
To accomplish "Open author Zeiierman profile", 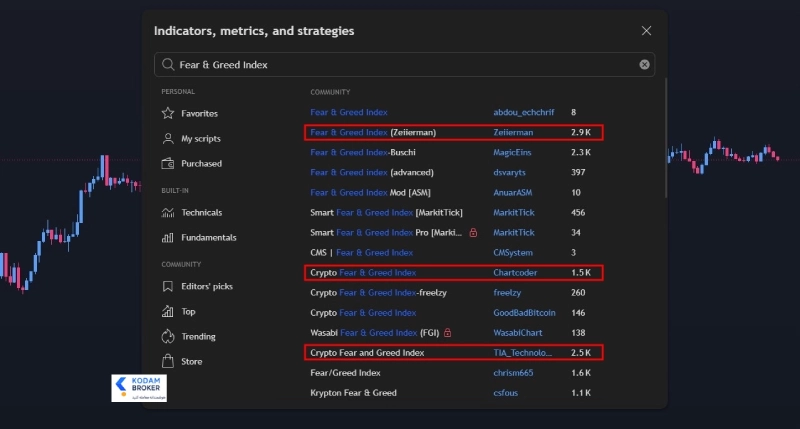I will tap(513, 132).
